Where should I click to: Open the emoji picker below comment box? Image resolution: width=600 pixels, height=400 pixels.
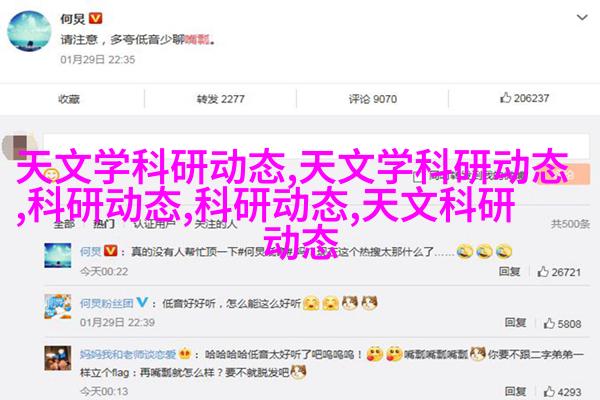[x=51, y=176]
